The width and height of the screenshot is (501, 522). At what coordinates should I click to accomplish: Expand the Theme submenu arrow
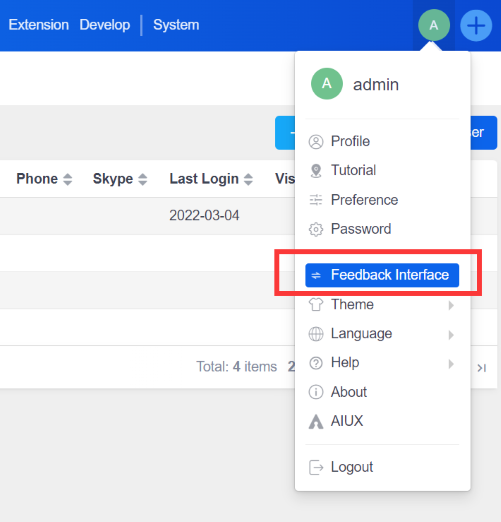(451, 305)
